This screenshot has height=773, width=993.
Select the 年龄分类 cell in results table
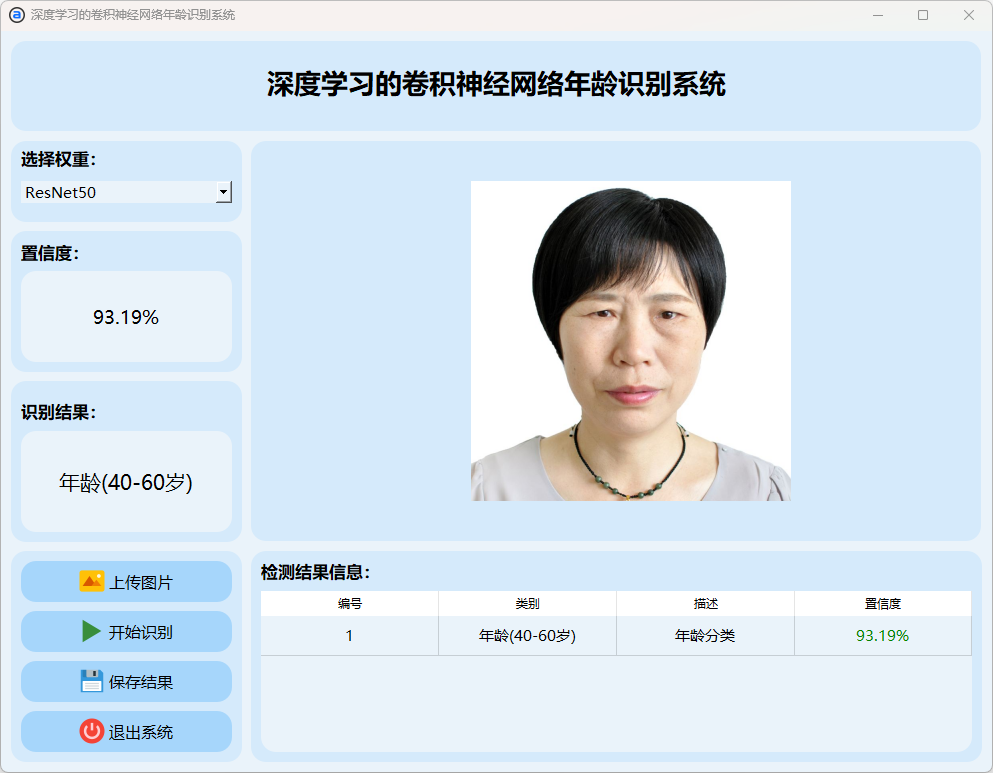click(x=705, y=636)
